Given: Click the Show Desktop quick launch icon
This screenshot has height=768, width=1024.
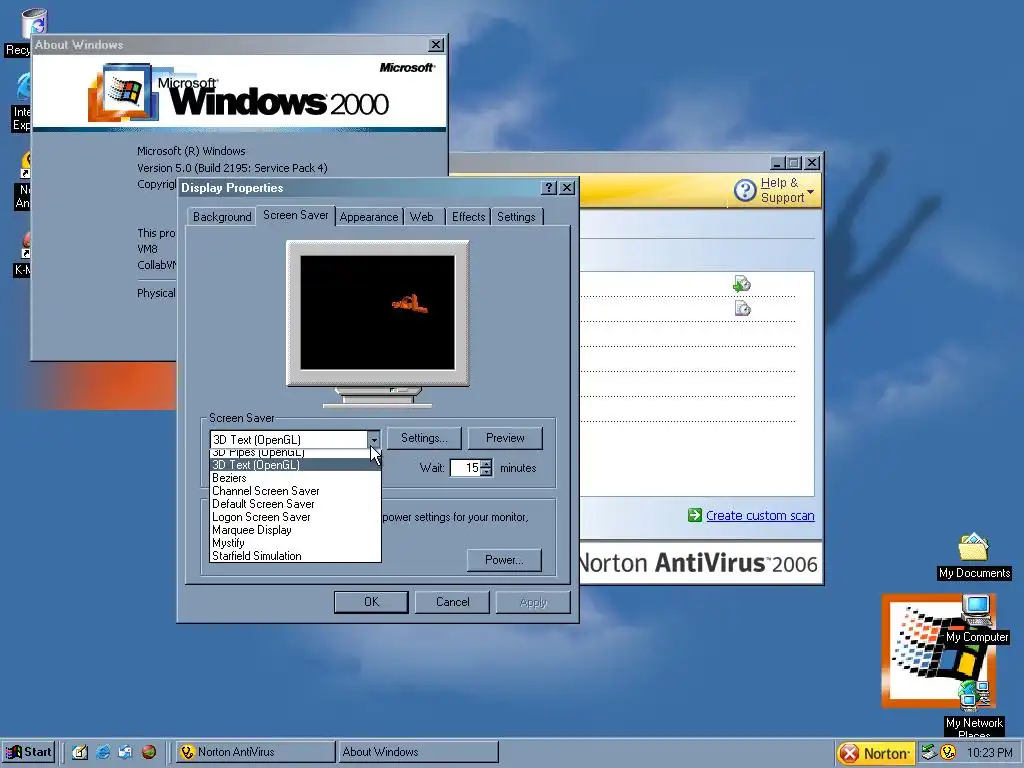Looking at the screenshot, I should (x=80, y=752).
